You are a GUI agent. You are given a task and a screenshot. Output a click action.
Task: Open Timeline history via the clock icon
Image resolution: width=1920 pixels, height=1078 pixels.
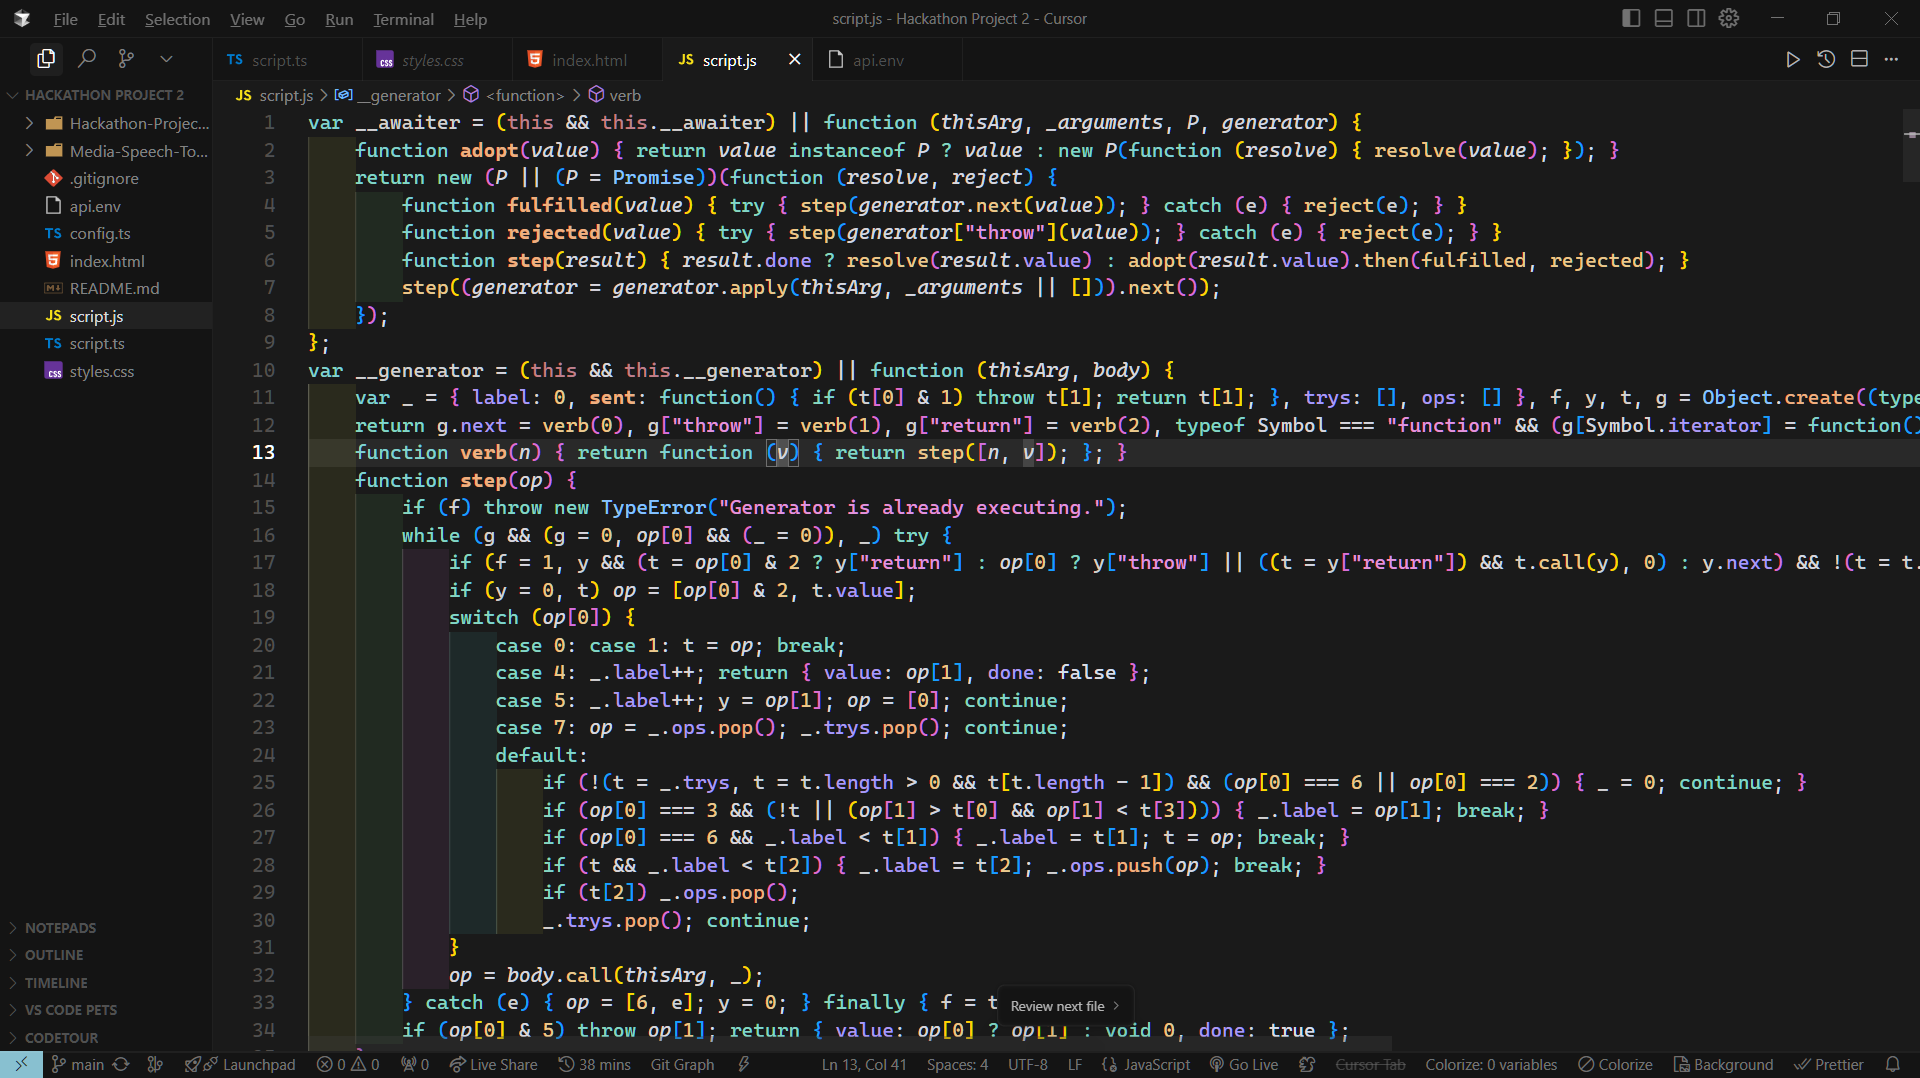(x=1826, y=59)
